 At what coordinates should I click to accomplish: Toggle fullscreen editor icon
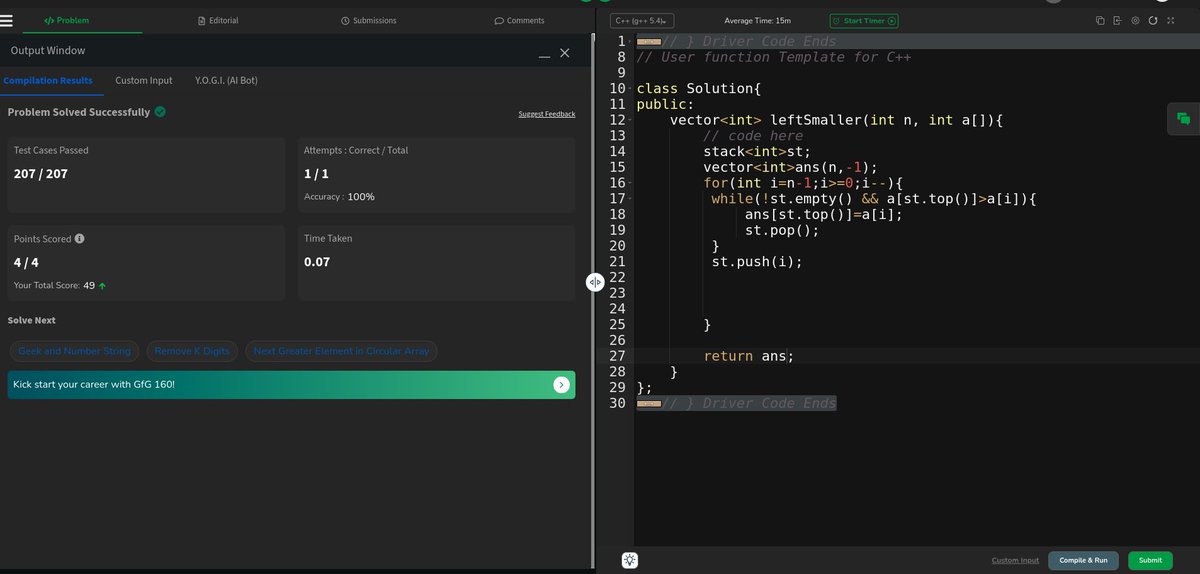coord(1170,20)
